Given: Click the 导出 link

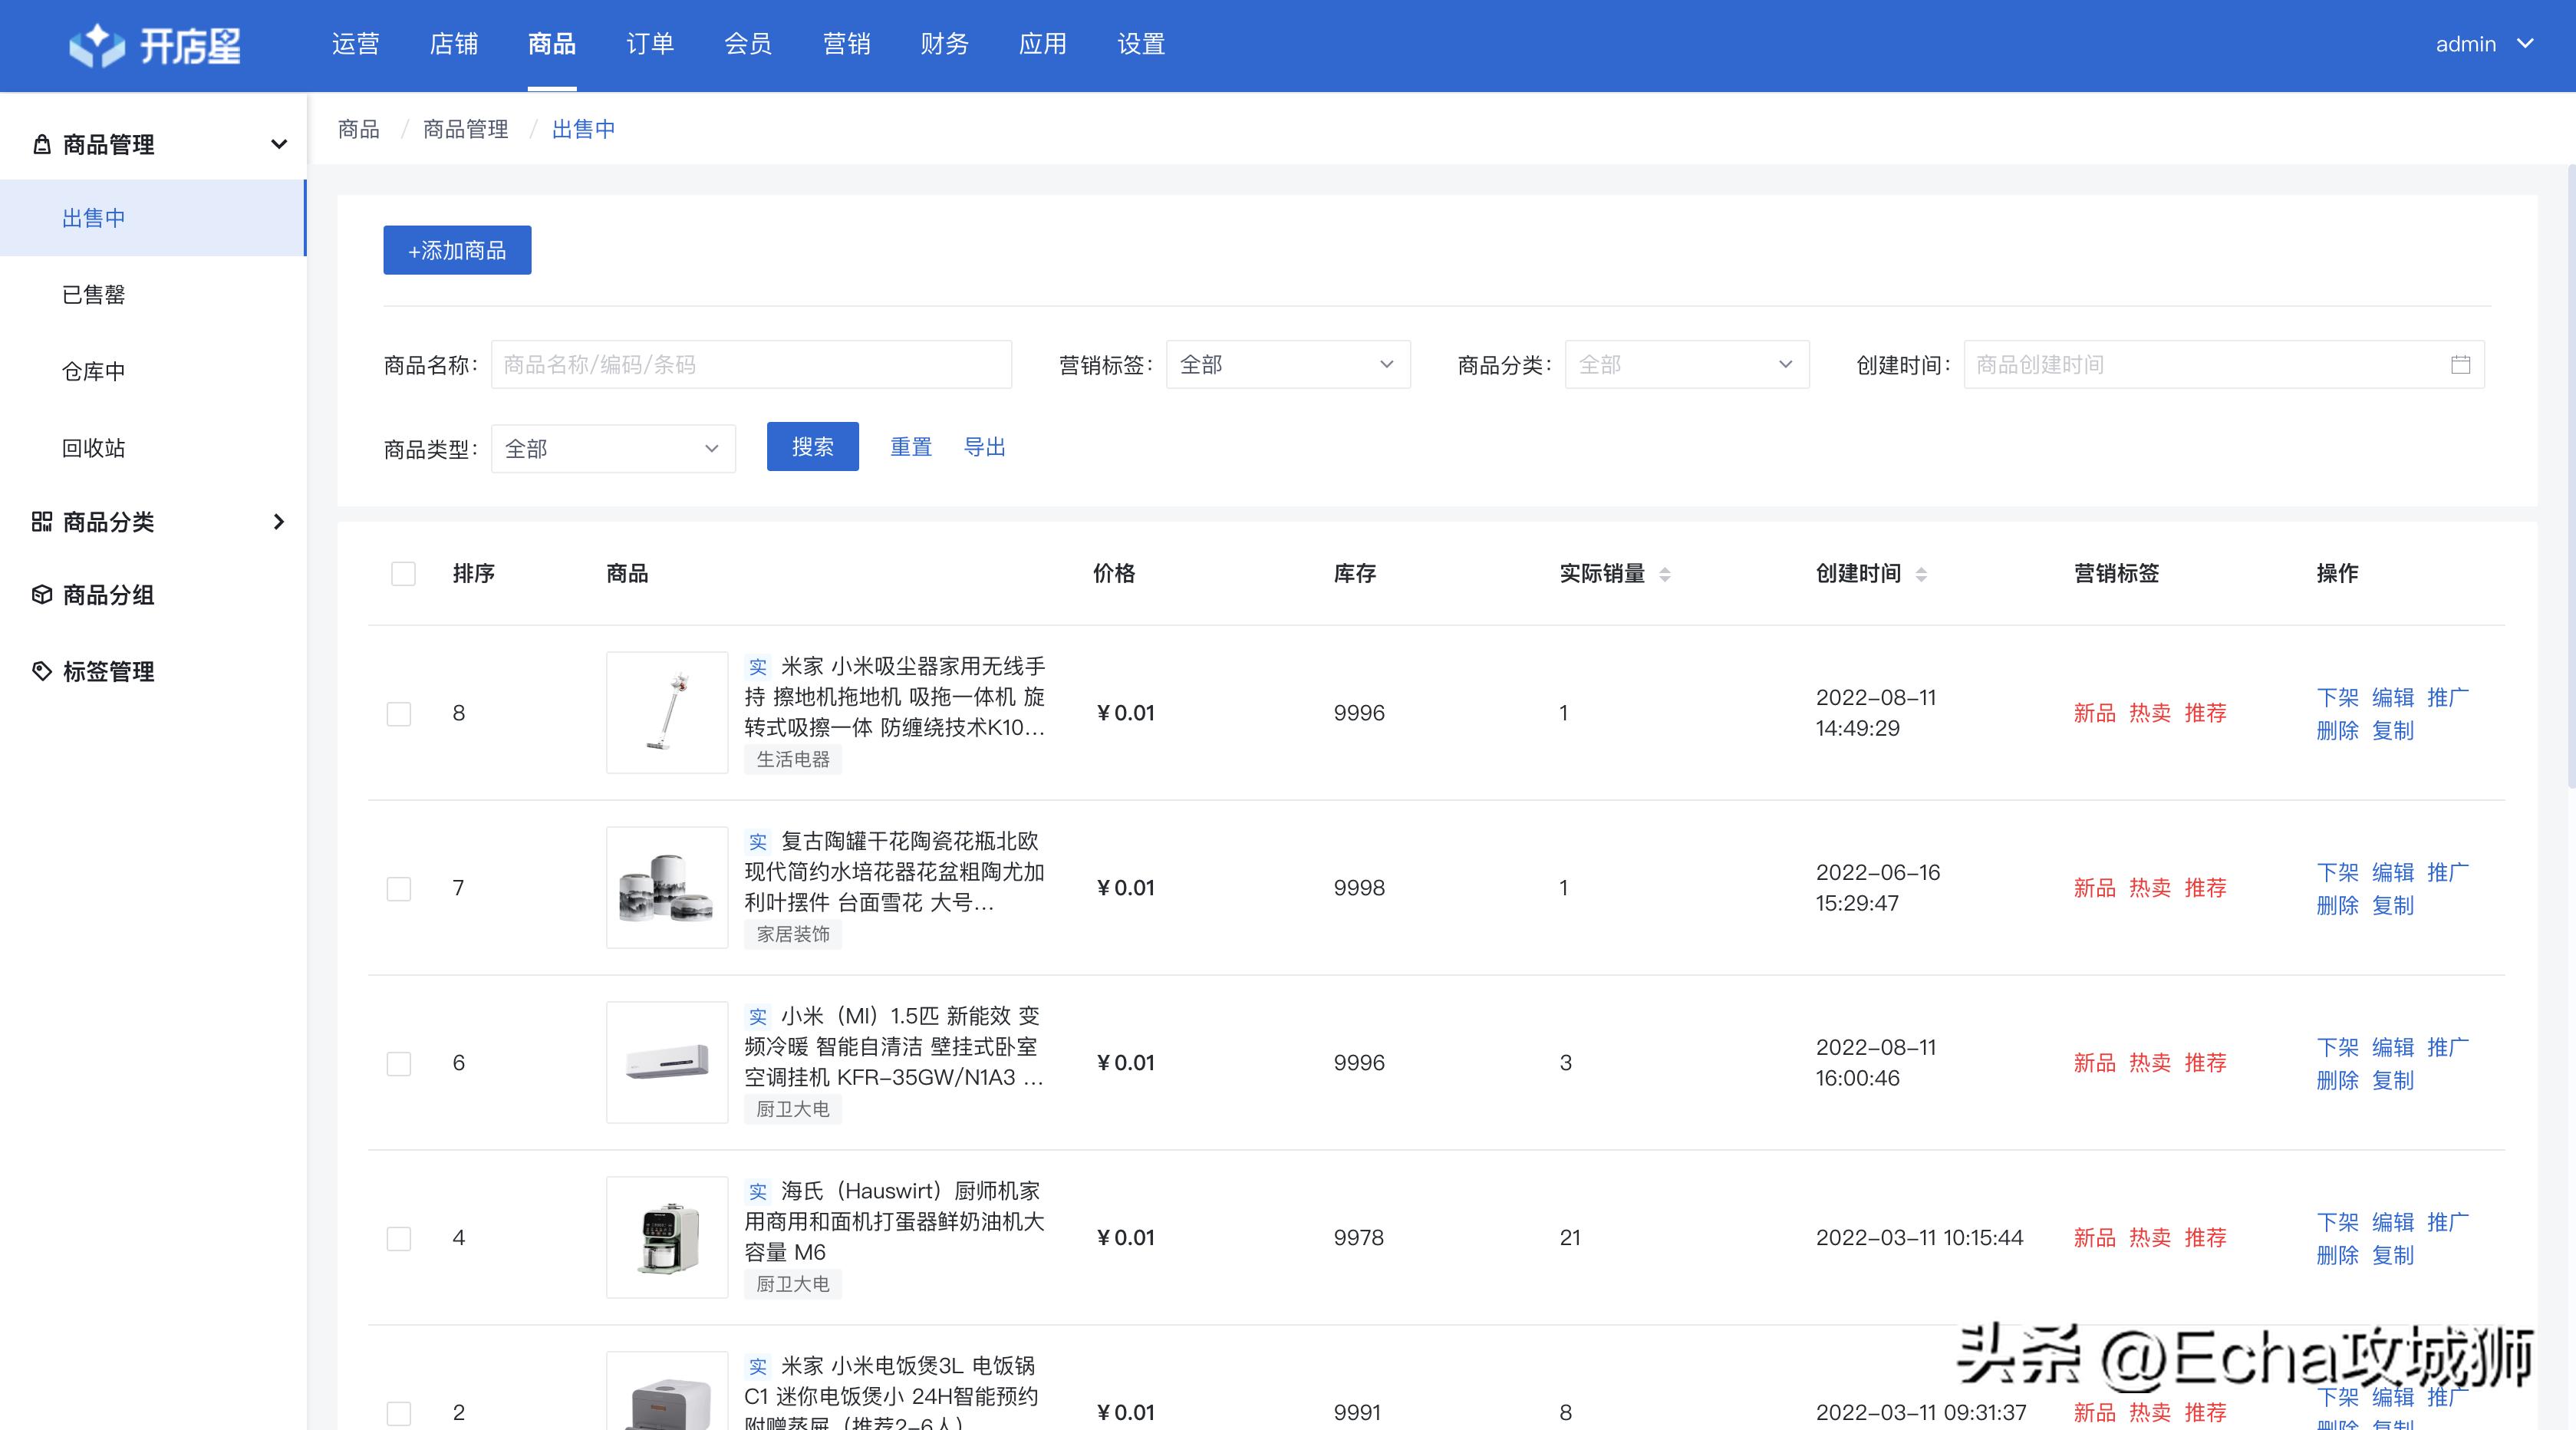Looking at the screenshot, I should (984, 447).
